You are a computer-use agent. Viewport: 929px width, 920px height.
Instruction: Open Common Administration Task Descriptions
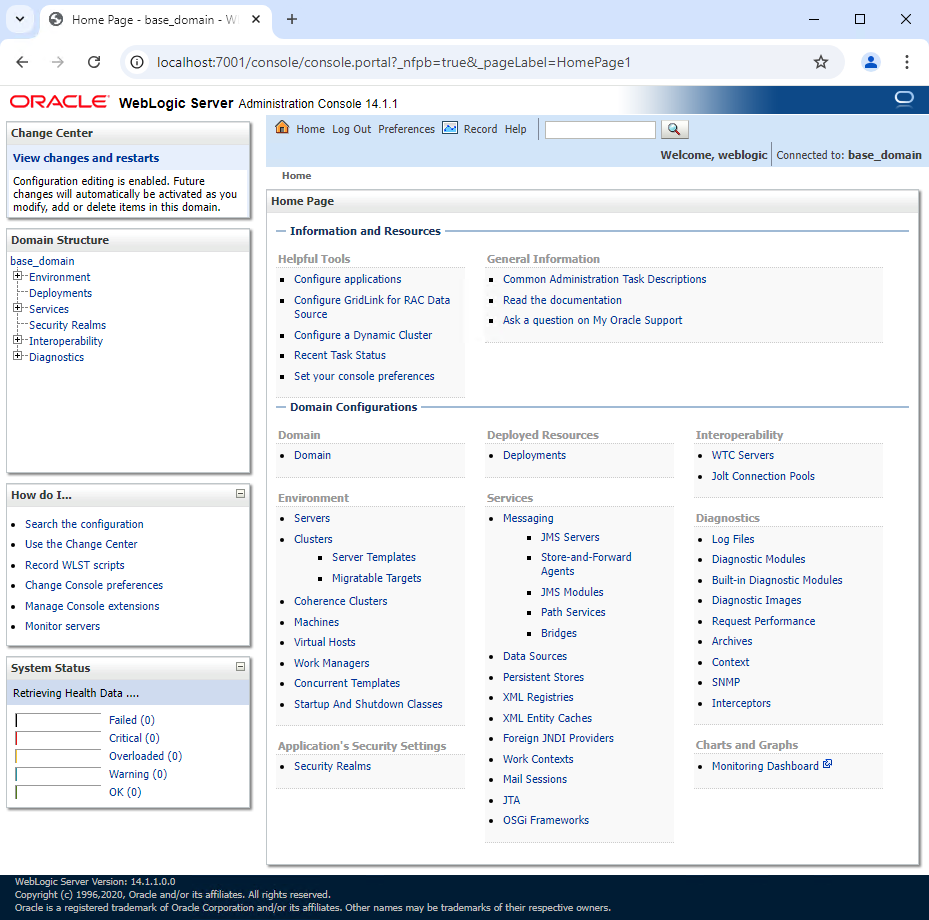(x=604, y=279)
